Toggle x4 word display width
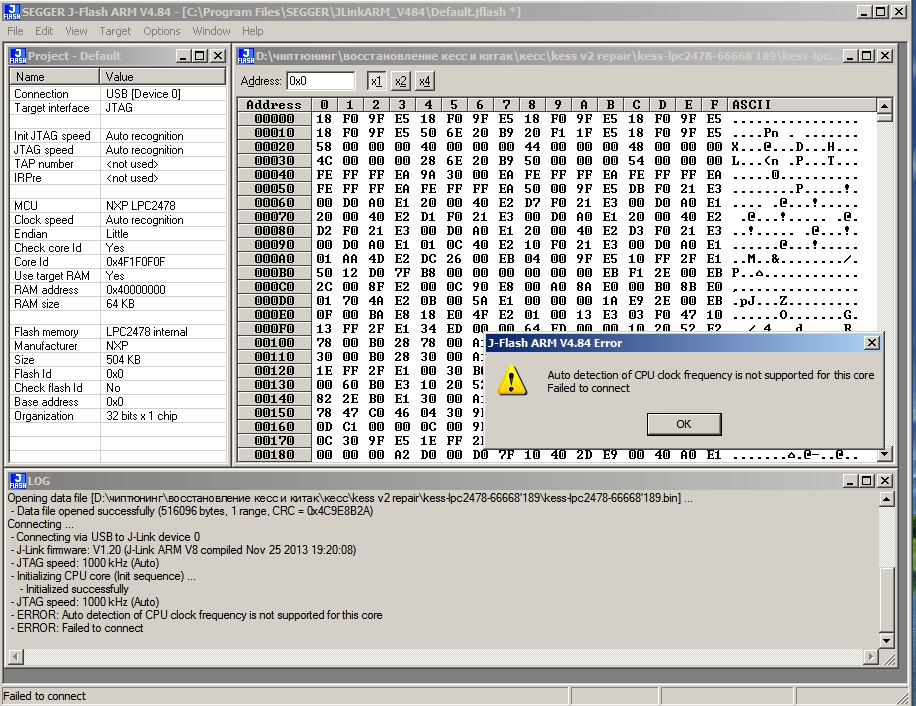Viewport: 916px width, 706px height. [x=425, y=81]
